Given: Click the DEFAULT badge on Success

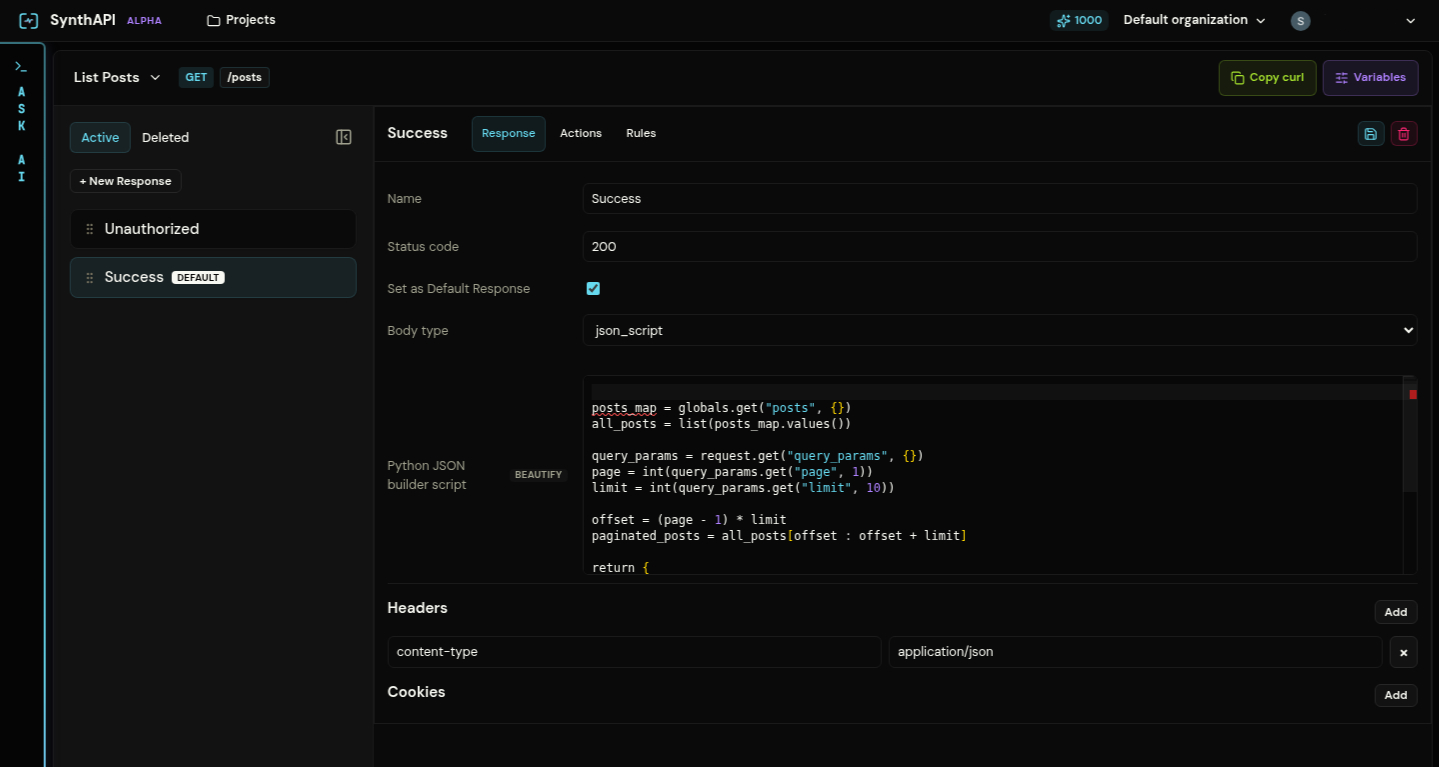Looking at the screenshot, I should 198,277.
